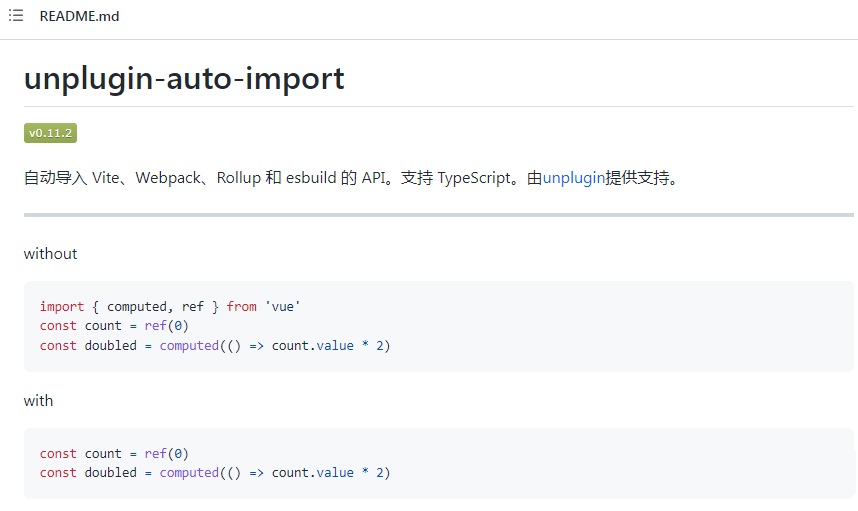Click 'const doubled' in the second code block
The image size is (858, 511).
[x=87, y=472]
